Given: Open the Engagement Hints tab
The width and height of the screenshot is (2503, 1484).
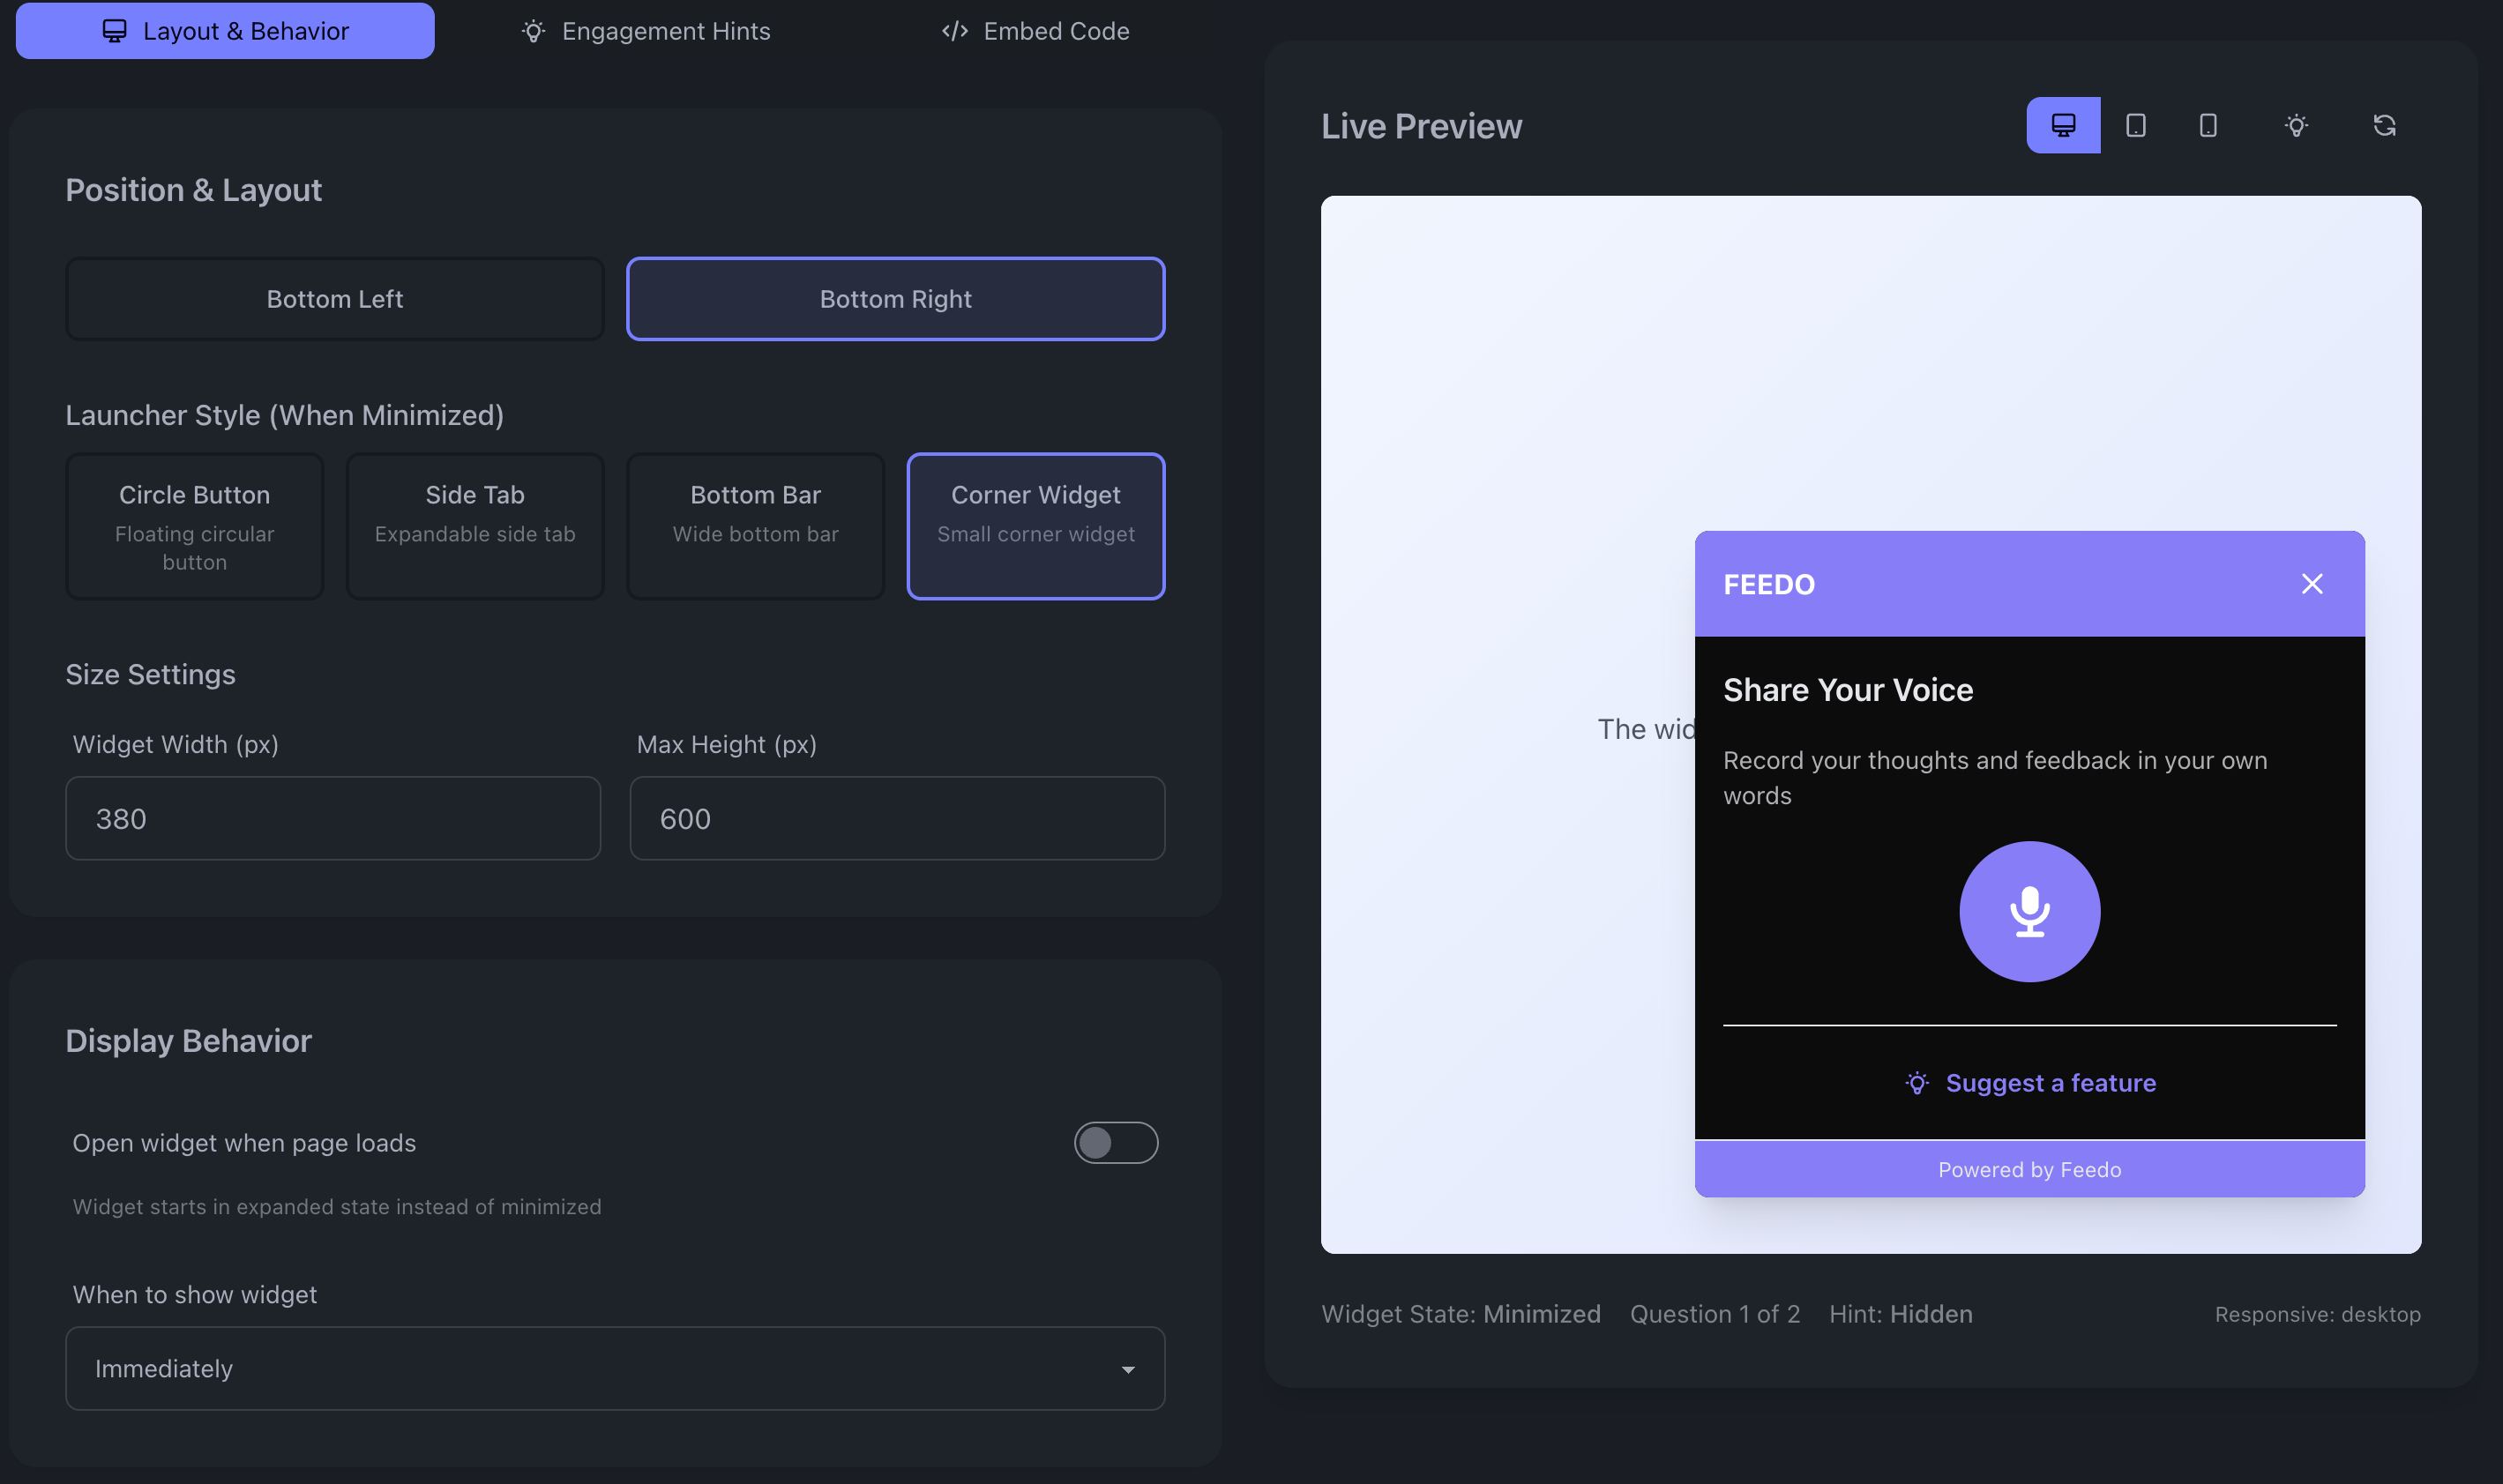Looking at the screenshot, I should click(x=645, y=31).
